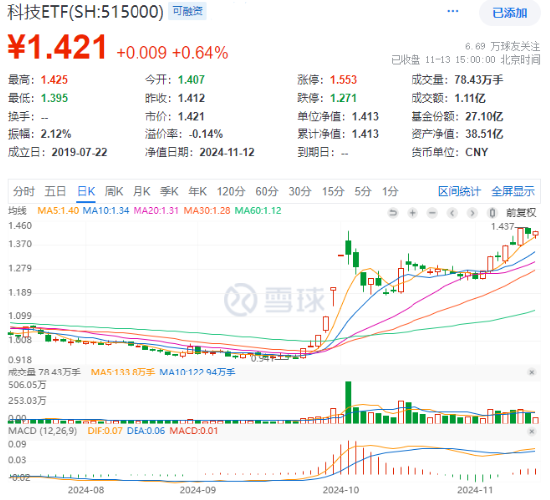Open the three-dot more options menu
Viewport: 550px width, 500px height.
coord(452,12)
